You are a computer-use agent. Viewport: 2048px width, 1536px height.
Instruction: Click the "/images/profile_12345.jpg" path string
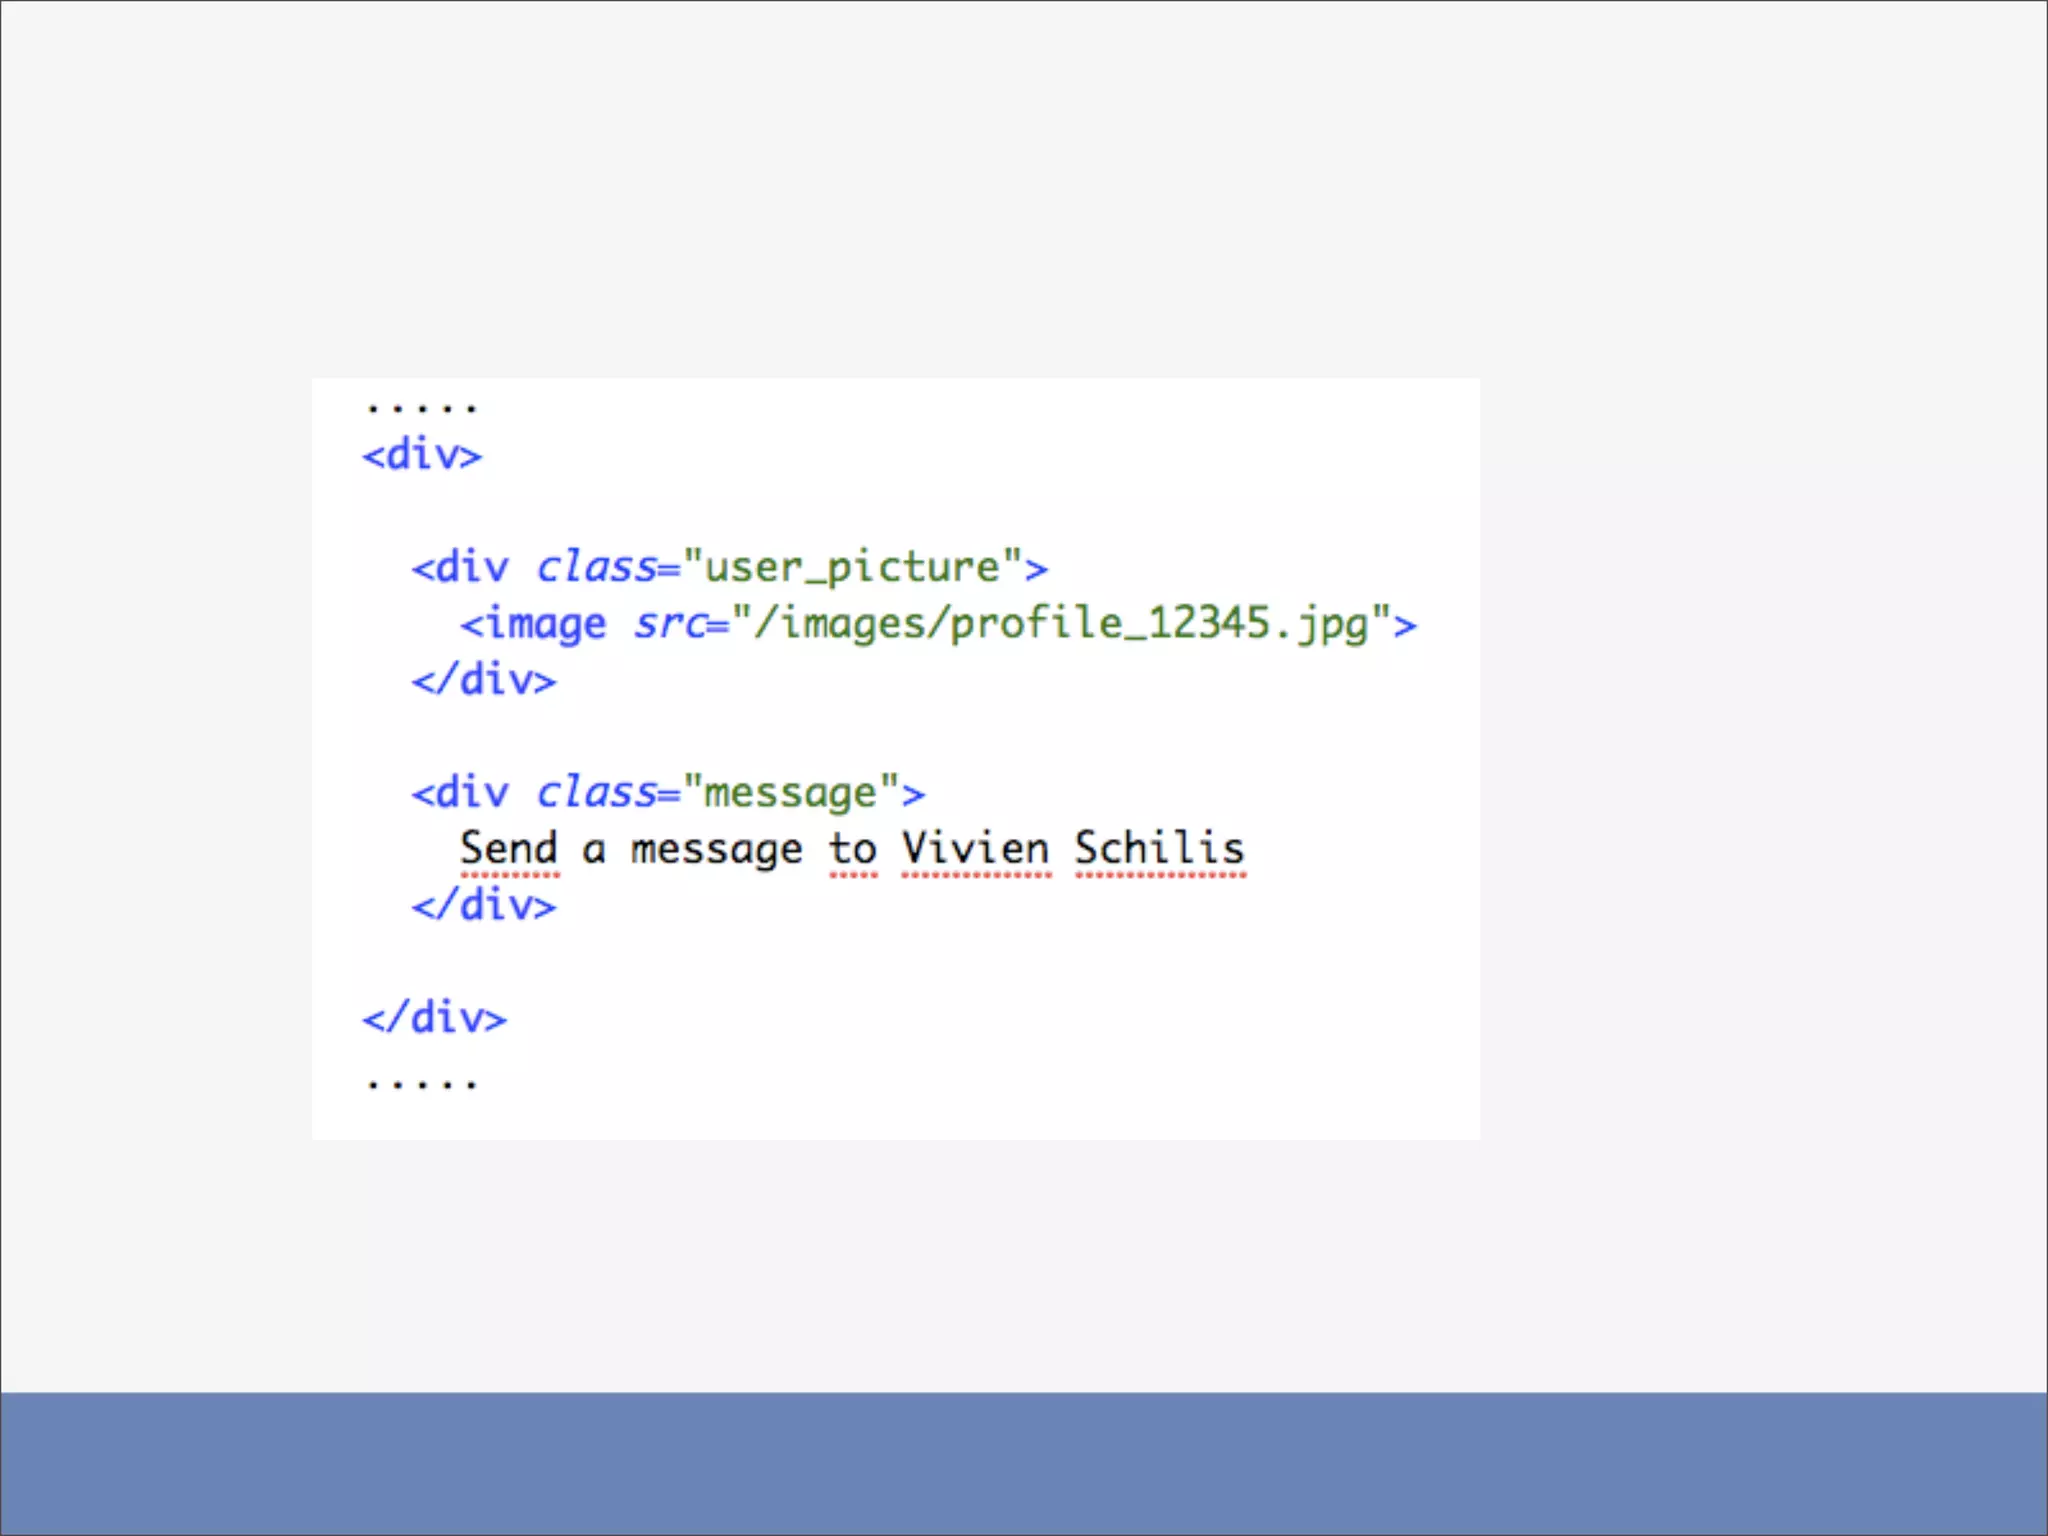coord(1060,625)
